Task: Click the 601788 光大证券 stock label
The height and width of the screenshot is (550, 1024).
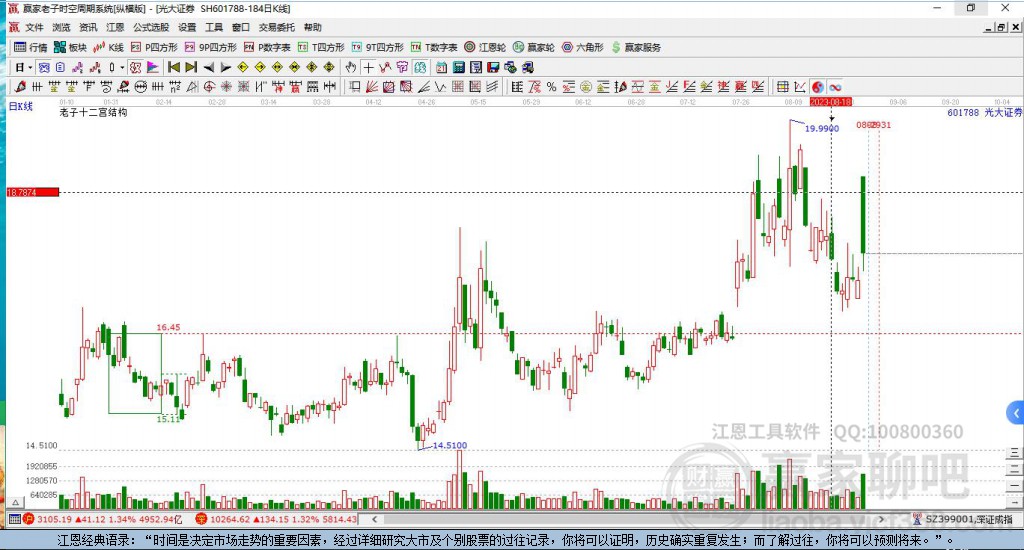Action: point(984,112)
